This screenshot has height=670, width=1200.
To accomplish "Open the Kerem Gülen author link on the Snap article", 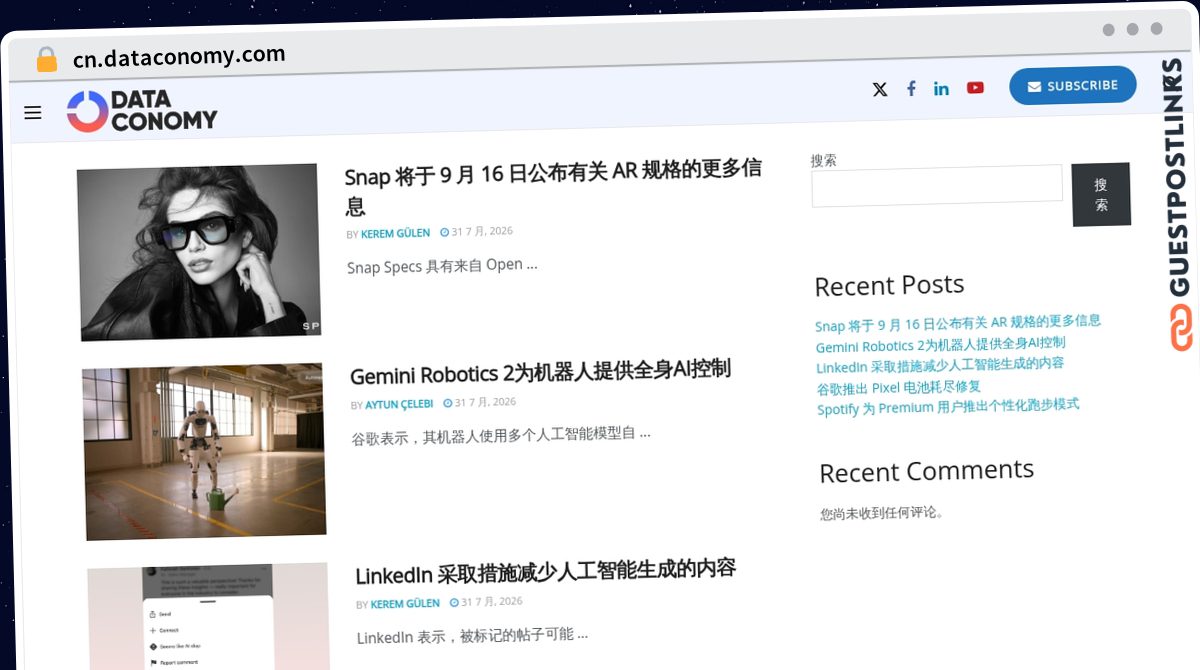I will pos(395,233).
